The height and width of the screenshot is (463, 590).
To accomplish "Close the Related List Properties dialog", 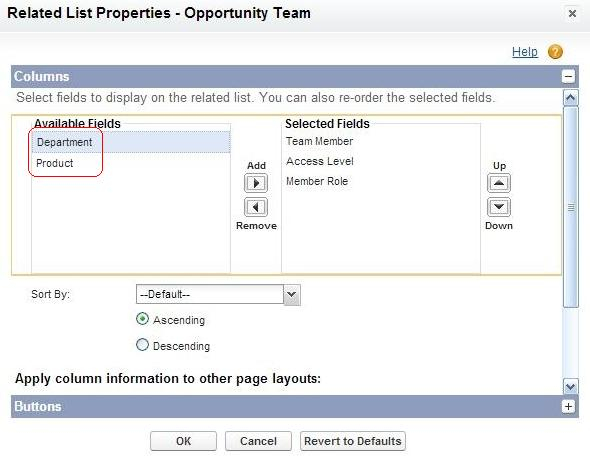I will coord(572,14).
